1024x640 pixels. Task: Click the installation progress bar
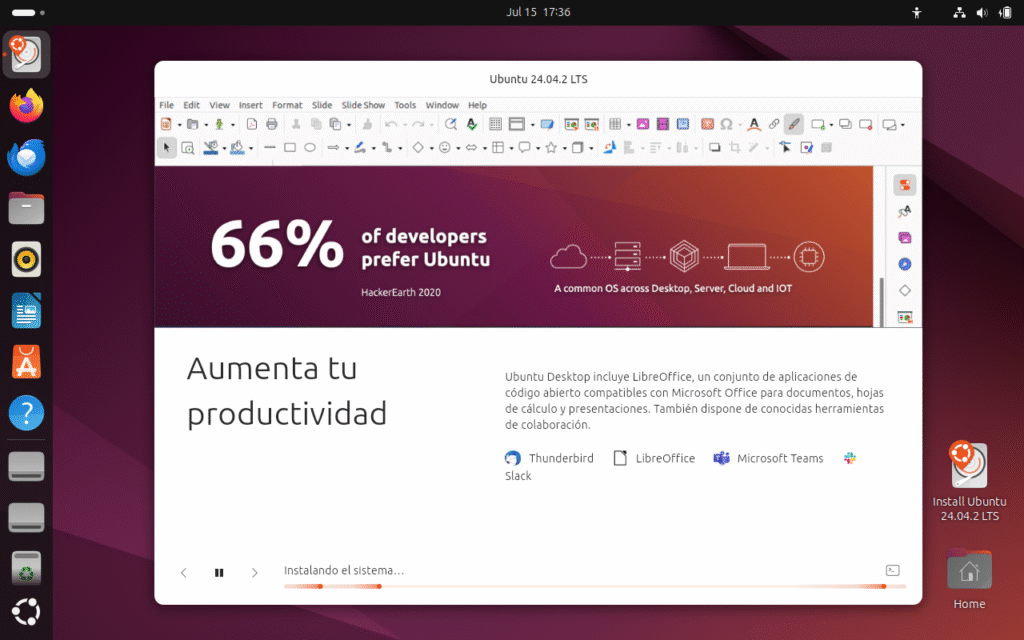click(x=595, y=586)
